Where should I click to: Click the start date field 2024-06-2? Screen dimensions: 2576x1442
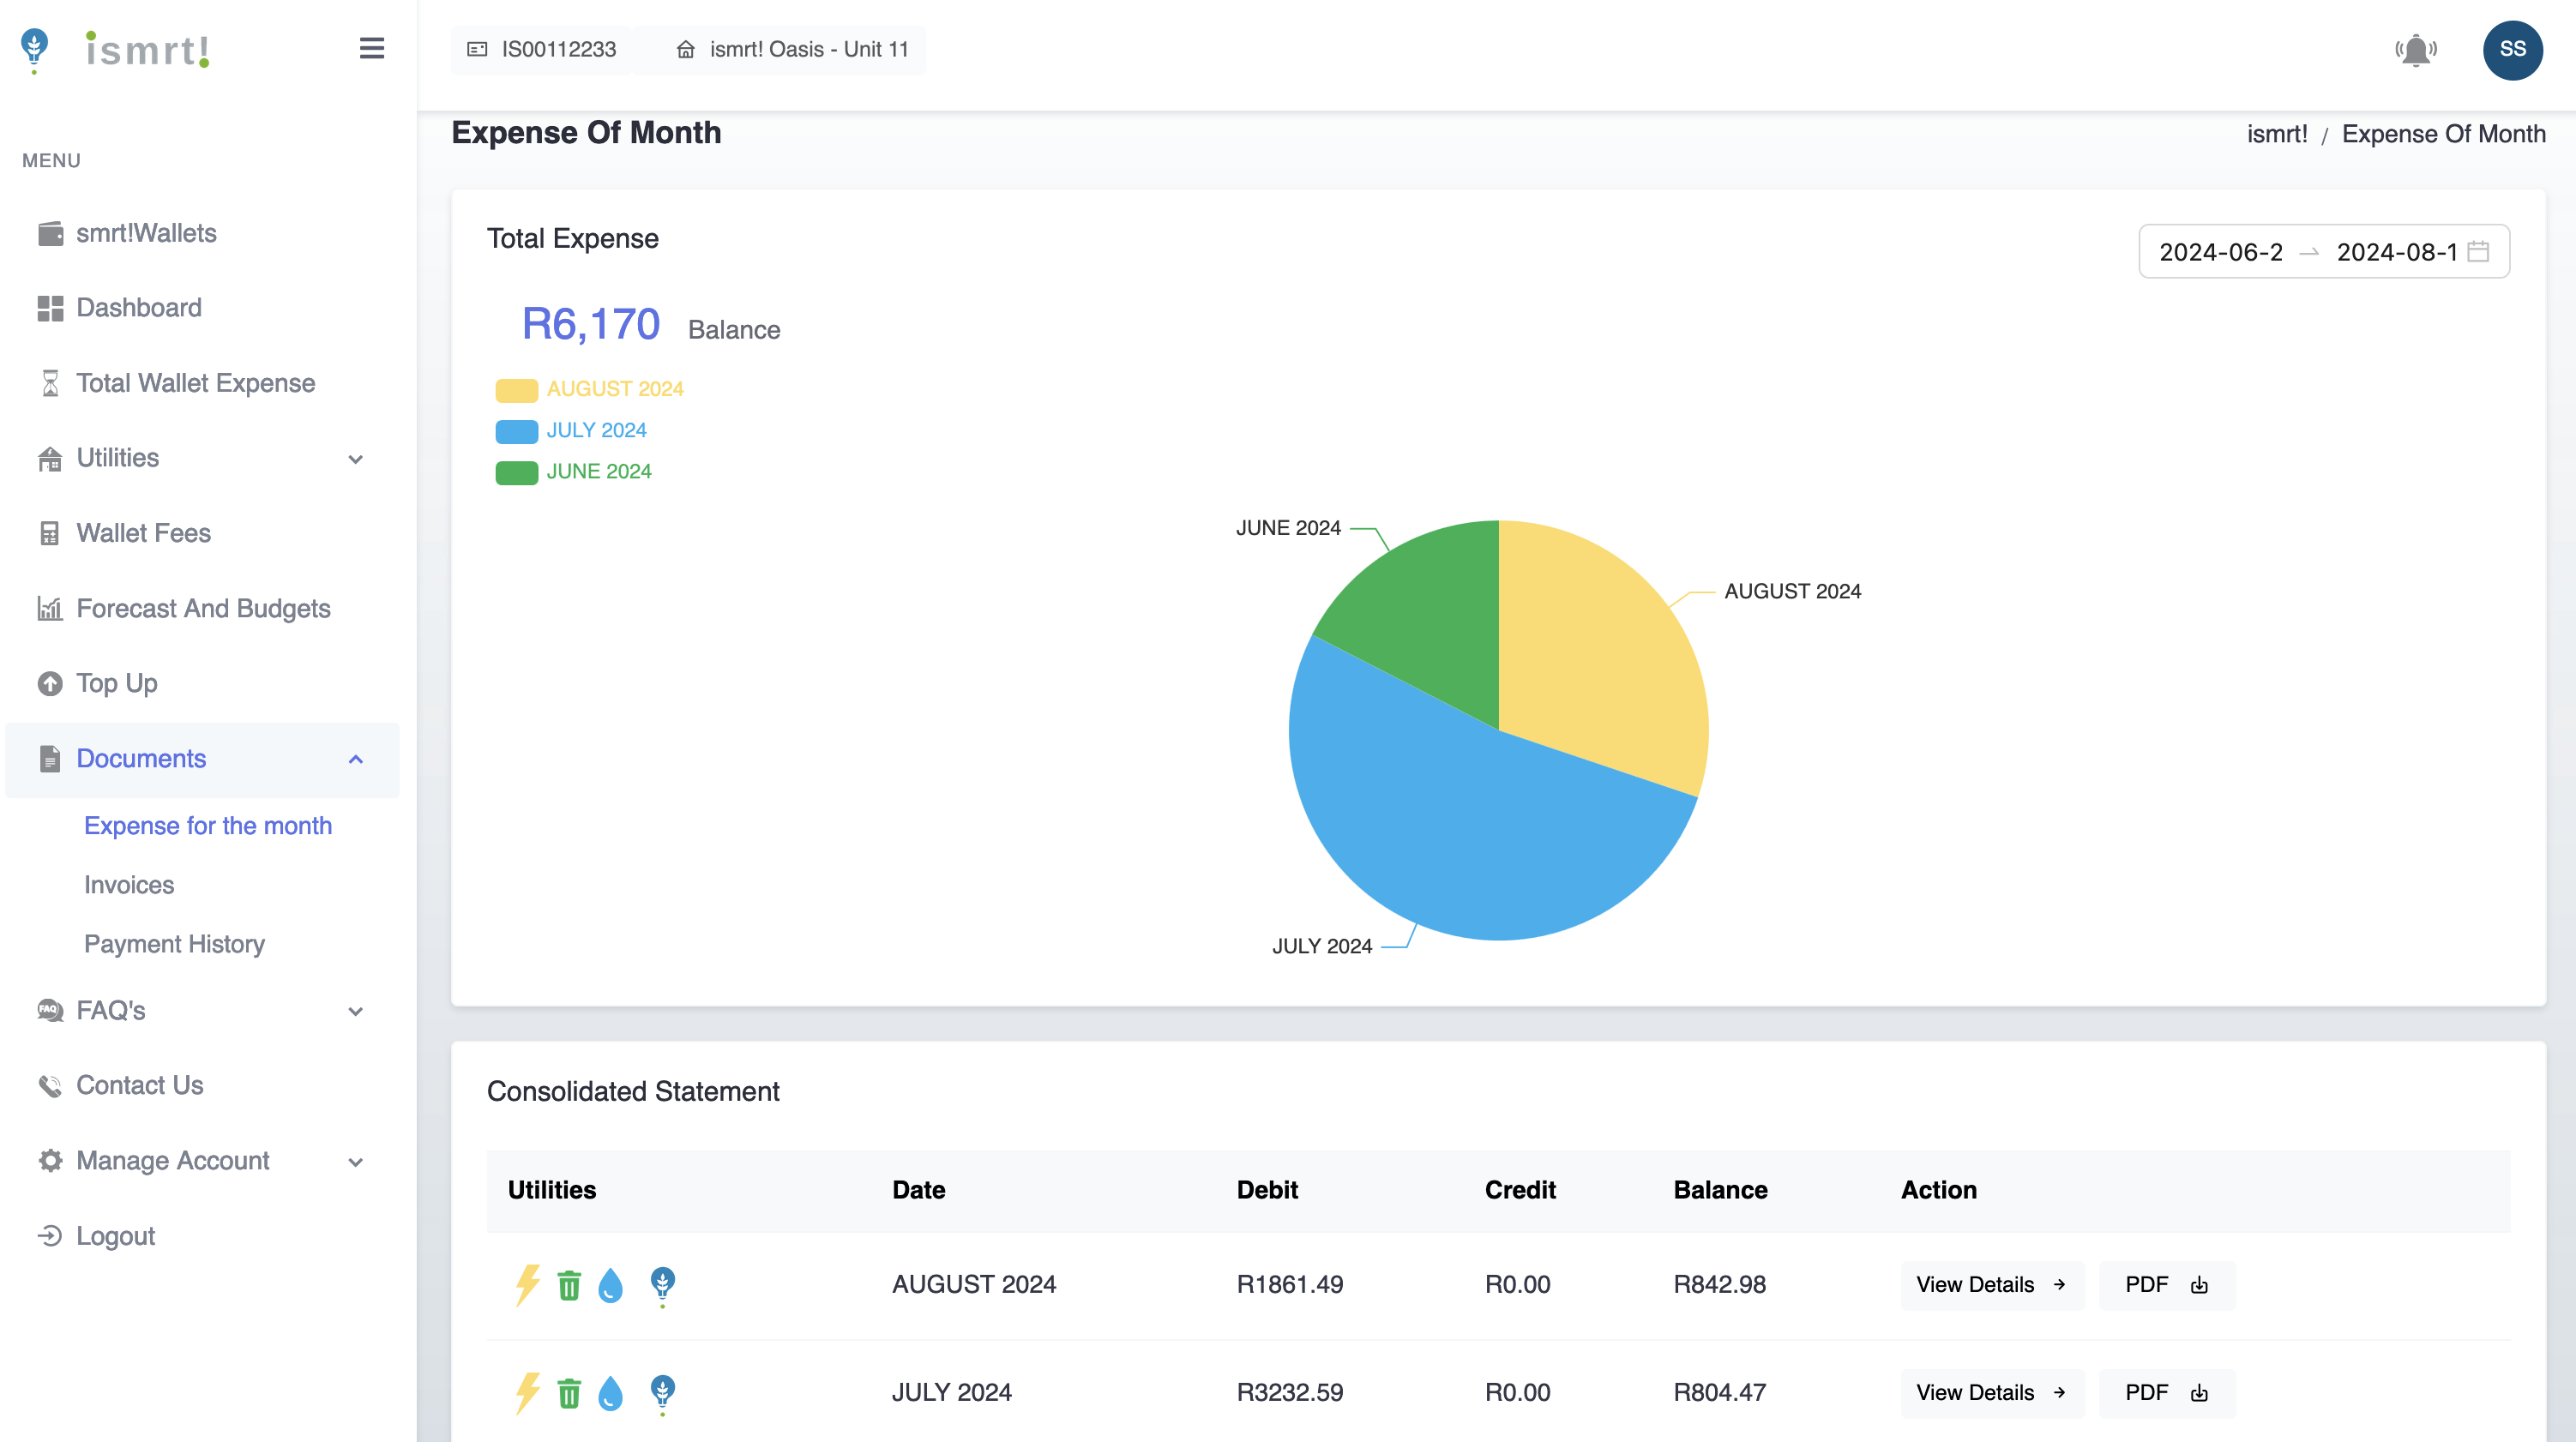(2220, 252)
